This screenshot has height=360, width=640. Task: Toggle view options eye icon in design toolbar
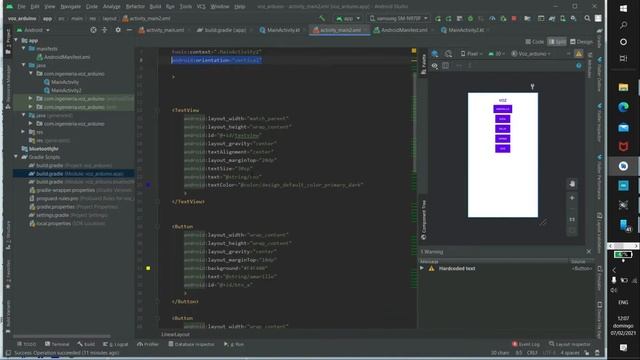coord(435,66)
